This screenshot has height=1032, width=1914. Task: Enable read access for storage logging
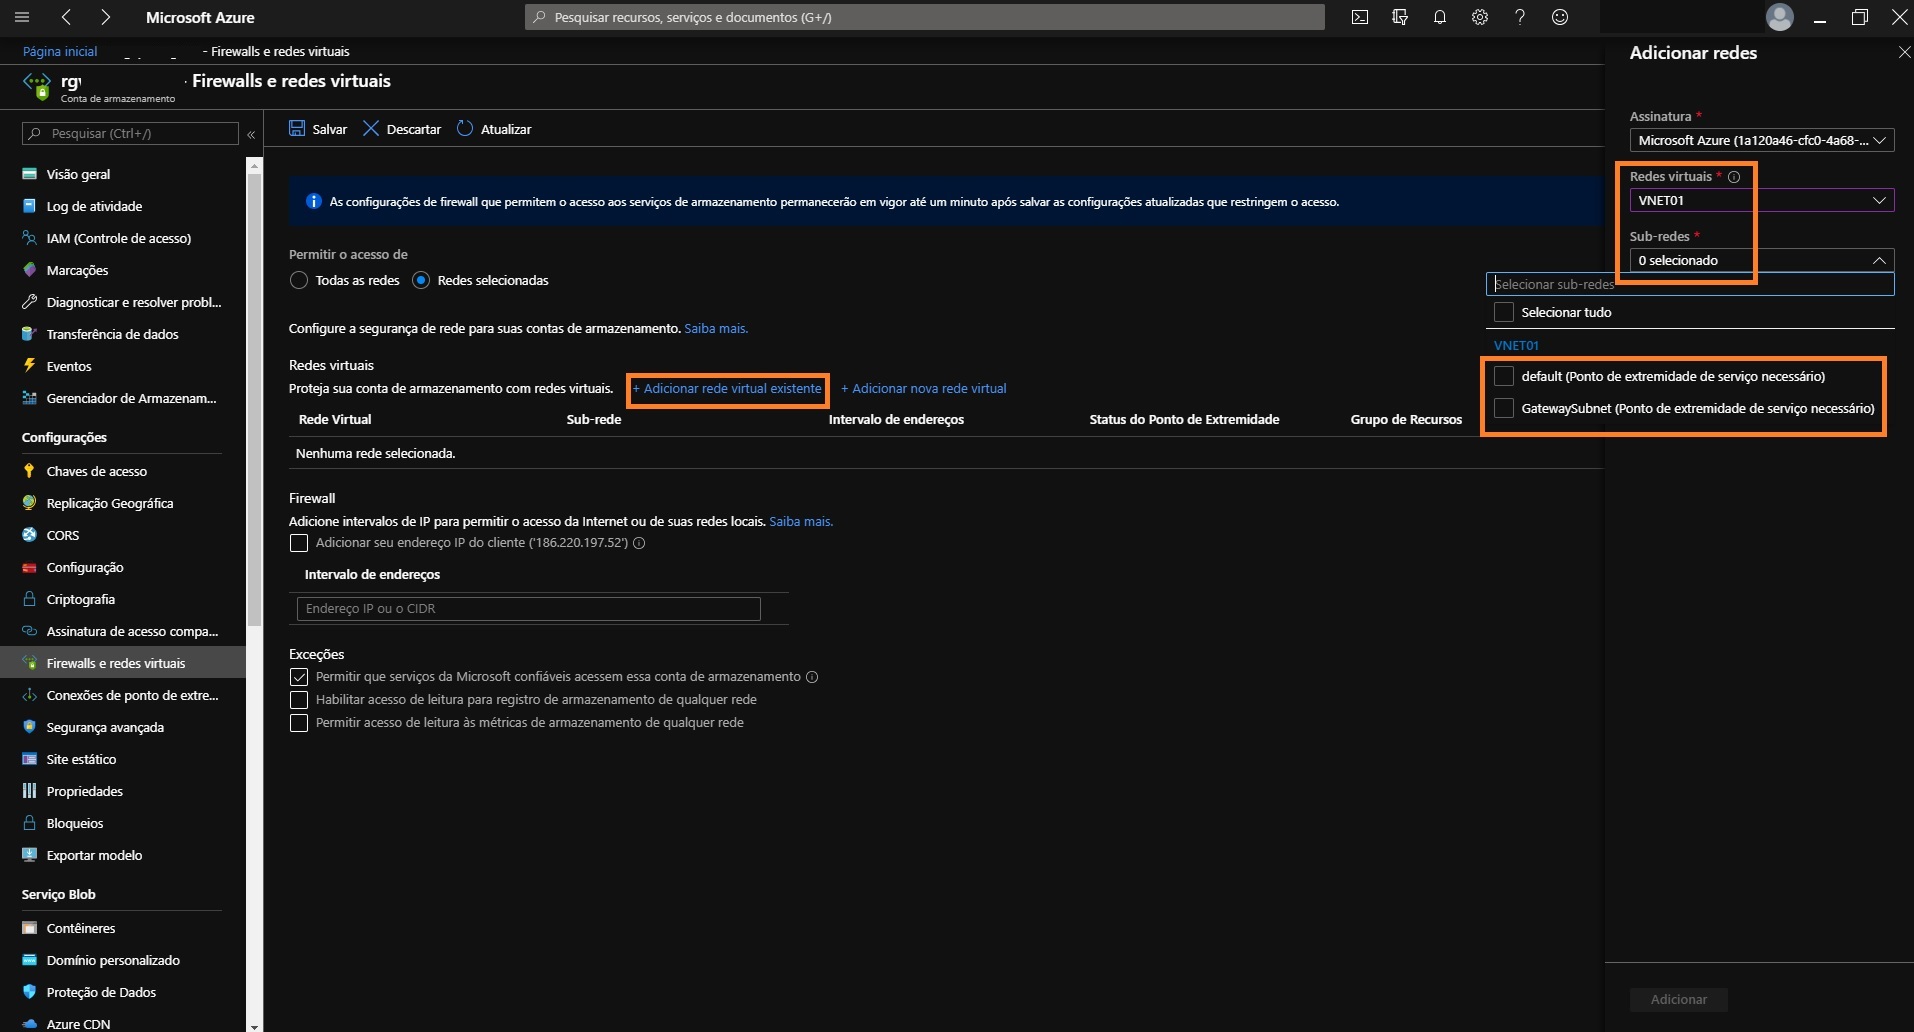298,700
